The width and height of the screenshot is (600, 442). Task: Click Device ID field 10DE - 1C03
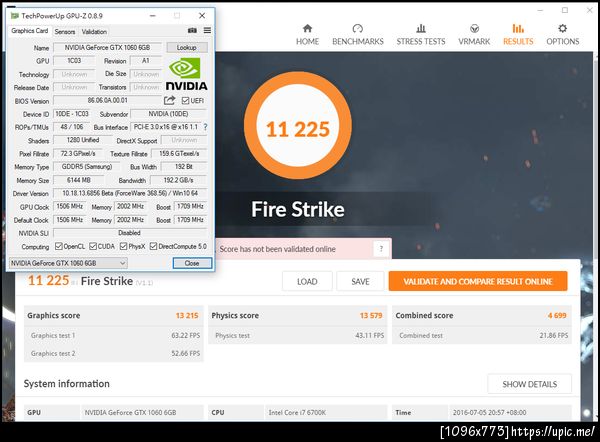point(72,114)
